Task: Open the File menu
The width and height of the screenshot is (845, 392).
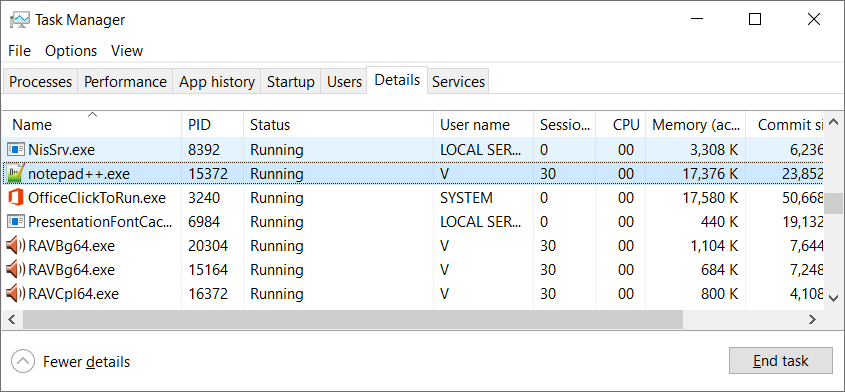Action: [x=19, y=51]
